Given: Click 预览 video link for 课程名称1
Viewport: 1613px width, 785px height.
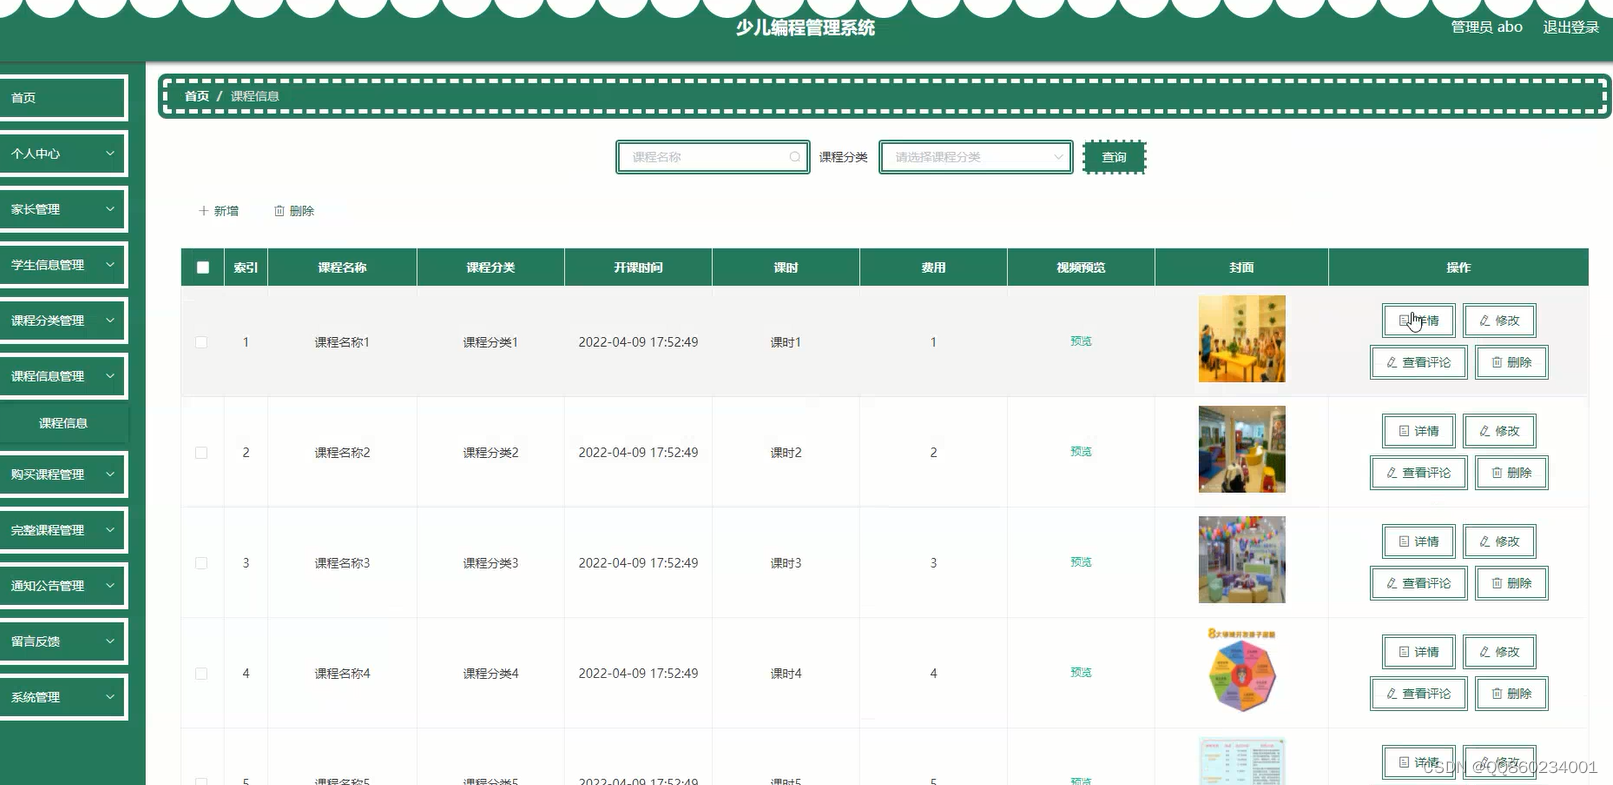Looking at the screenshot, I should (1081, 342).
